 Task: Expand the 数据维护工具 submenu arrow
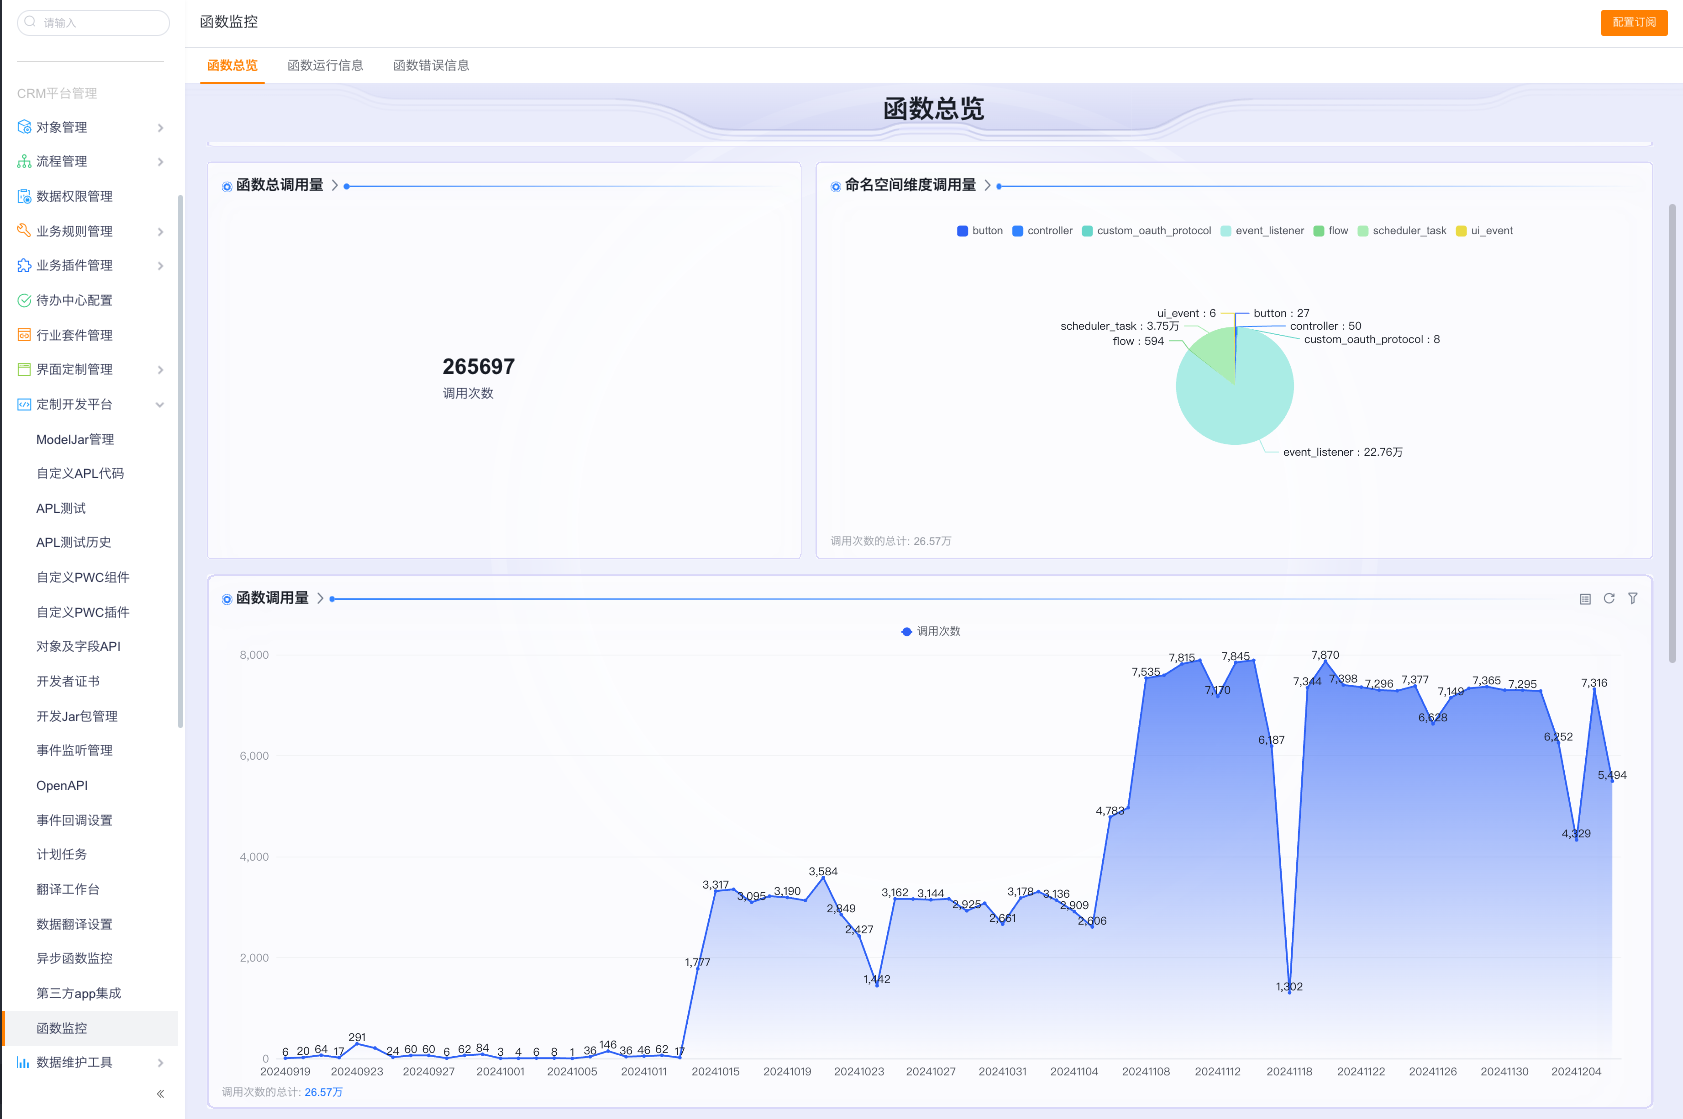160,1063
